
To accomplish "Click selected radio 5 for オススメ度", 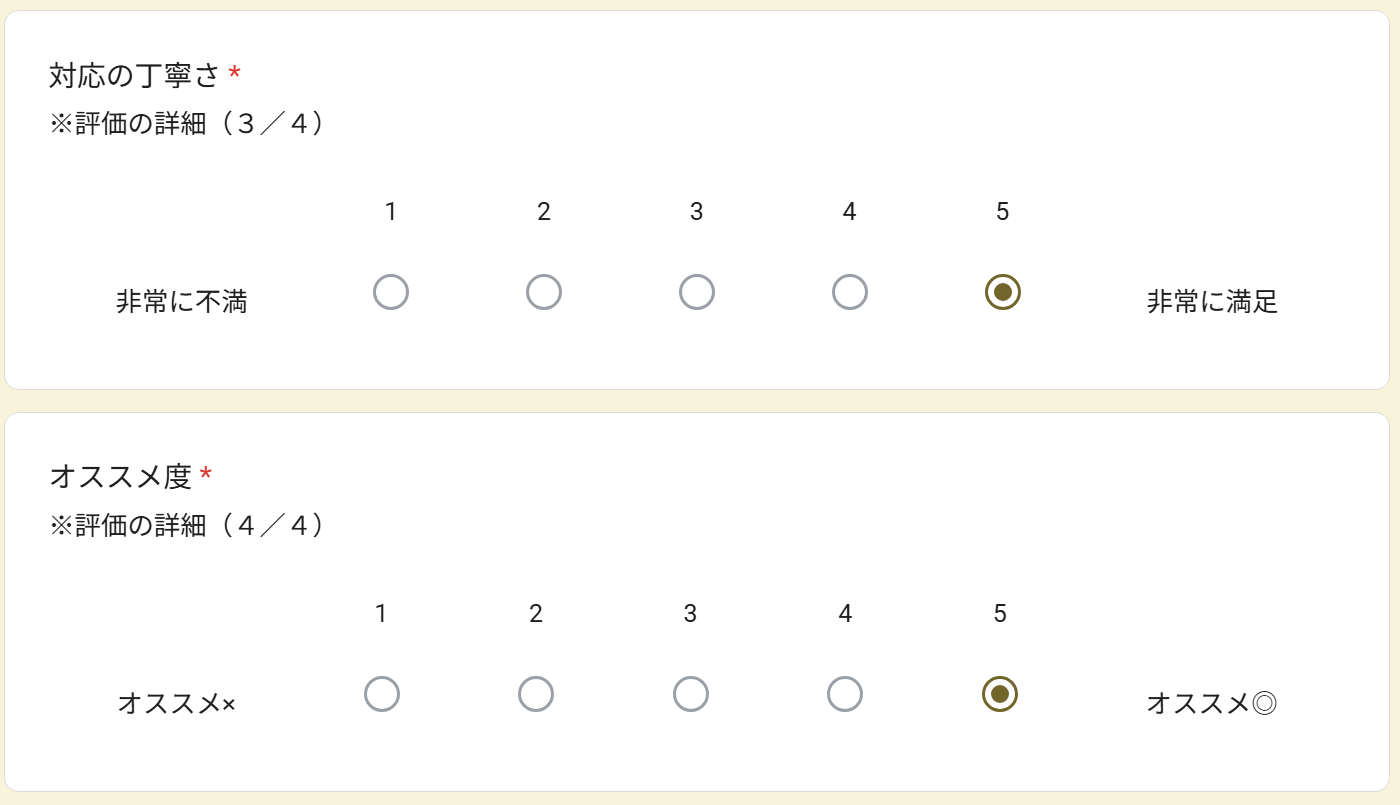I will (x=1000, y=694).
